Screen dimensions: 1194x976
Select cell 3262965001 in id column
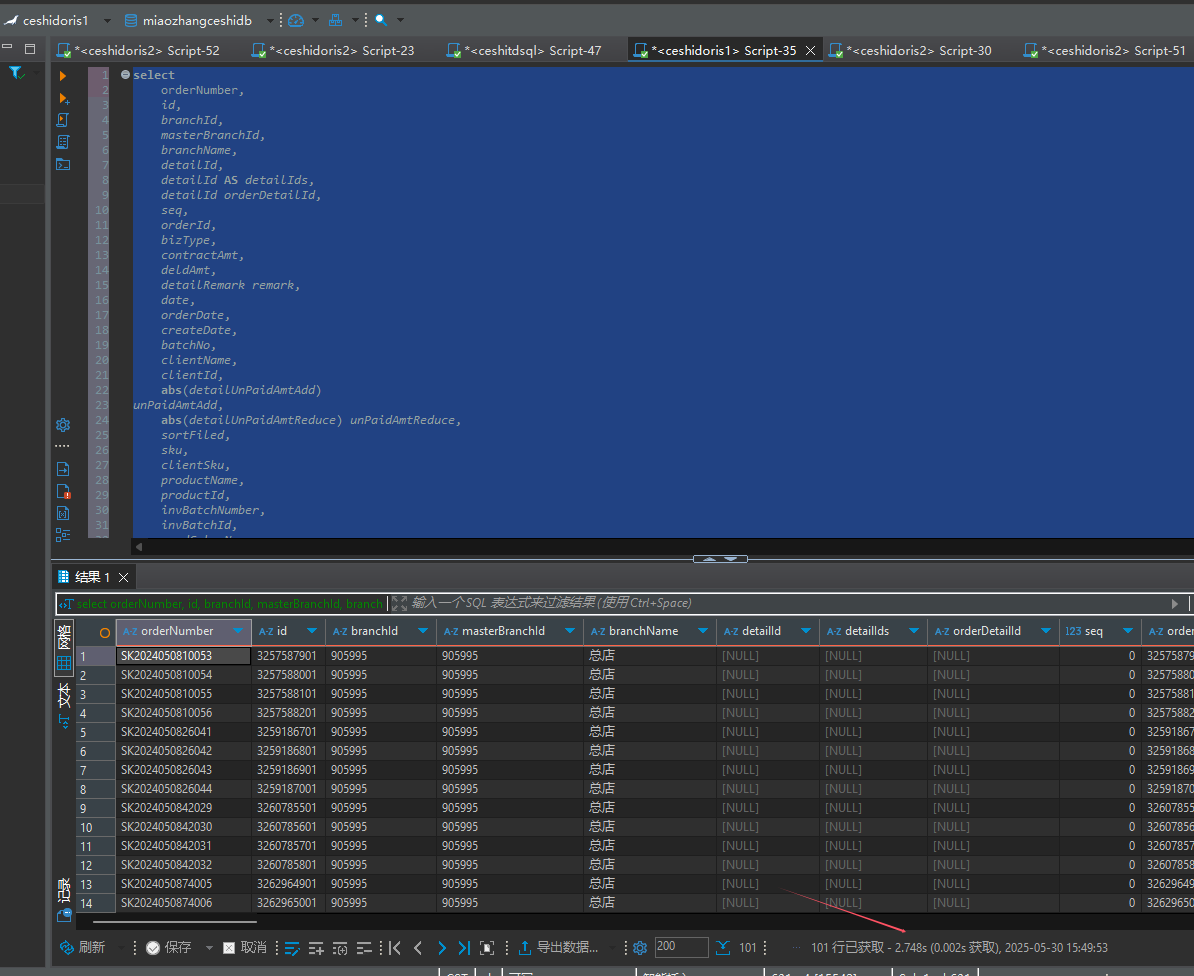288,903
